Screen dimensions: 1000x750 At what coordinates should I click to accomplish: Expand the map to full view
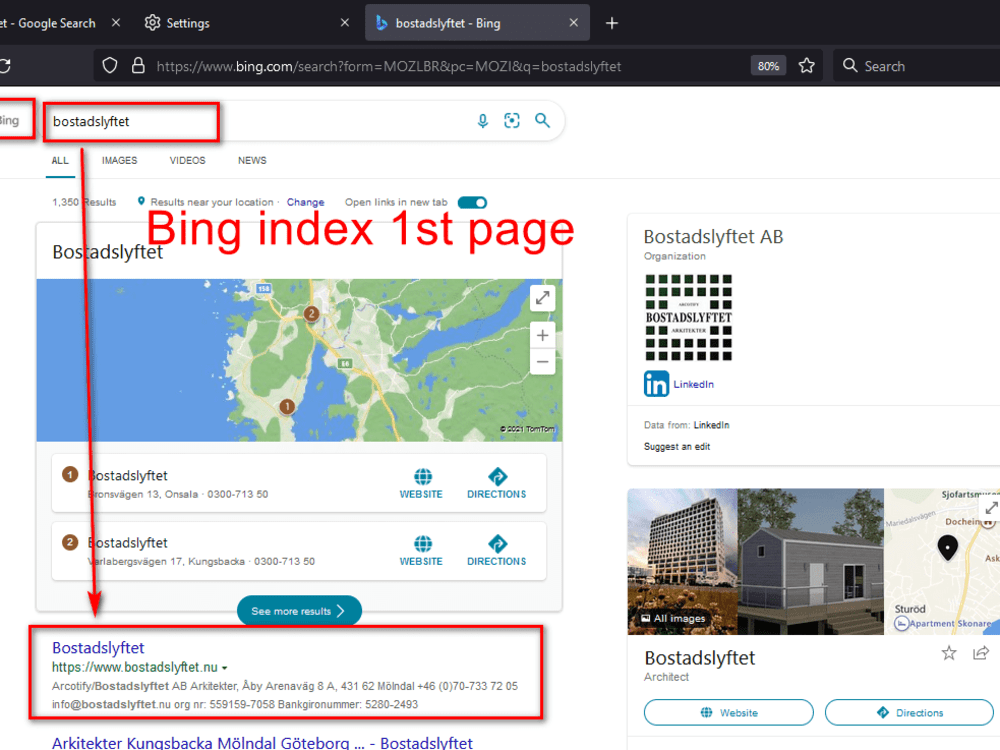(542, 298)
